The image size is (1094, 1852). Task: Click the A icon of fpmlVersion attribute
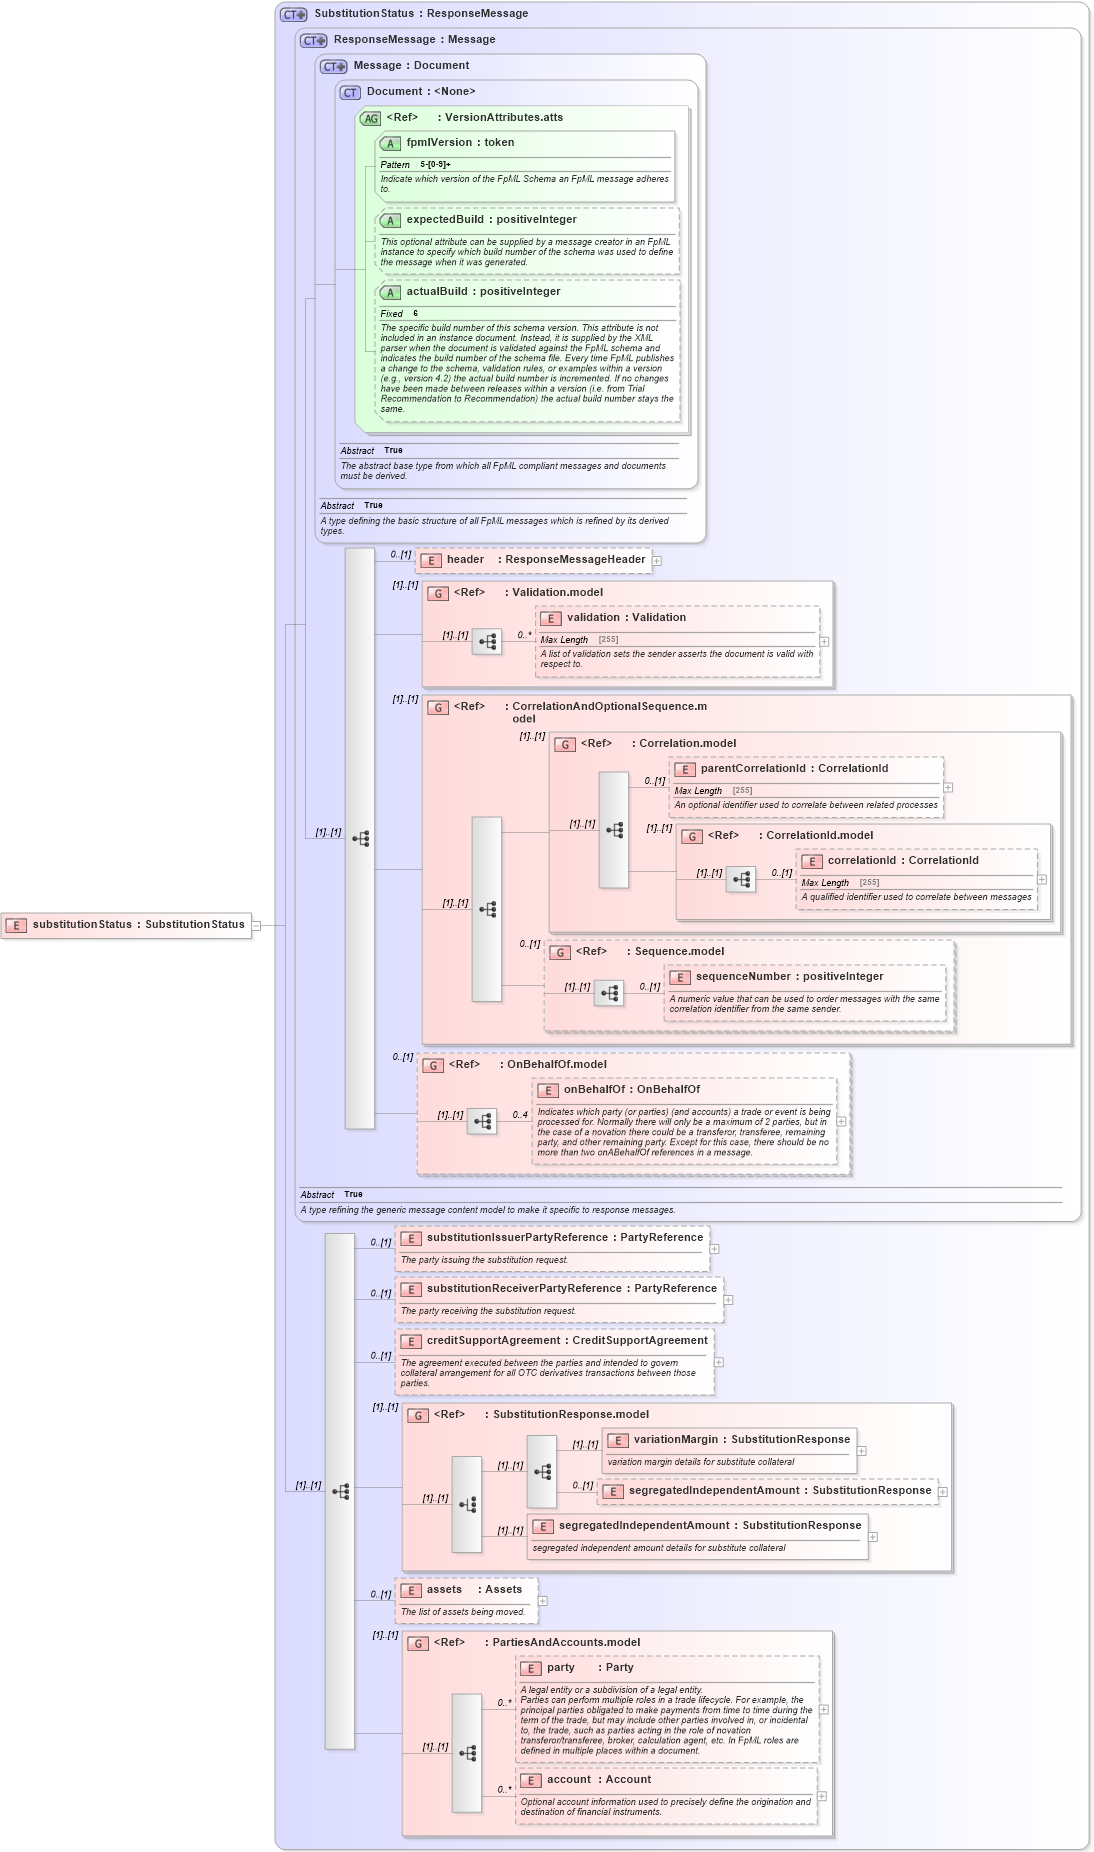[x=390, y=143]
